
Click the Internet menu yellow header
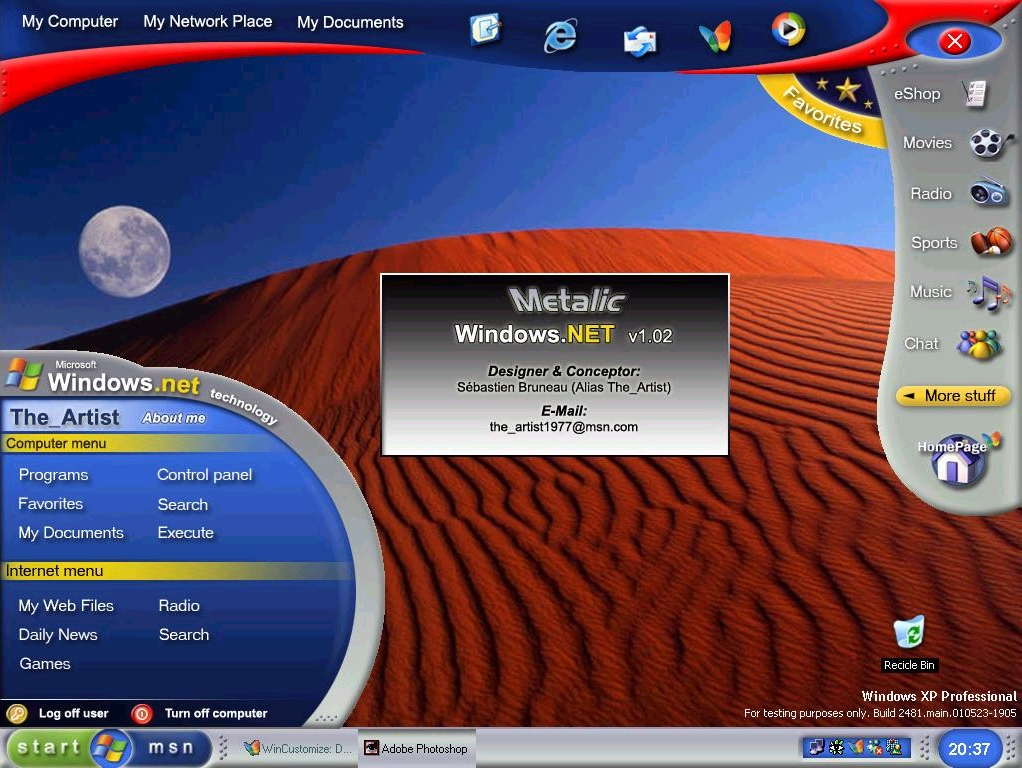(x=176, y=571)
